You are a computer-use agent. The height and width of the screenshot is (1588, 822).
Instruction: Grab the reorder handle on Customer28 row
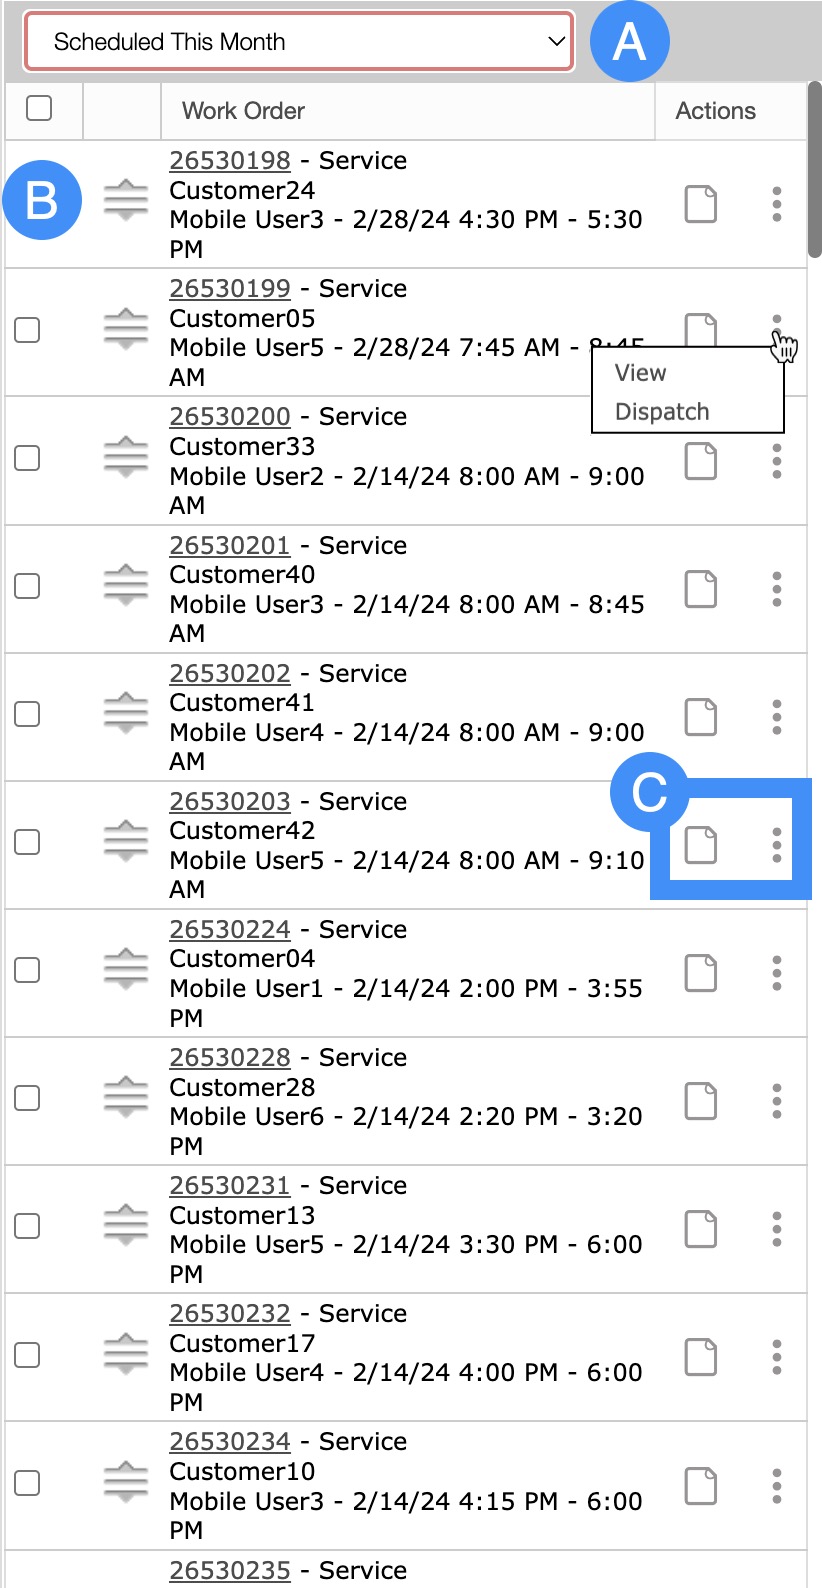point(126,1097)
